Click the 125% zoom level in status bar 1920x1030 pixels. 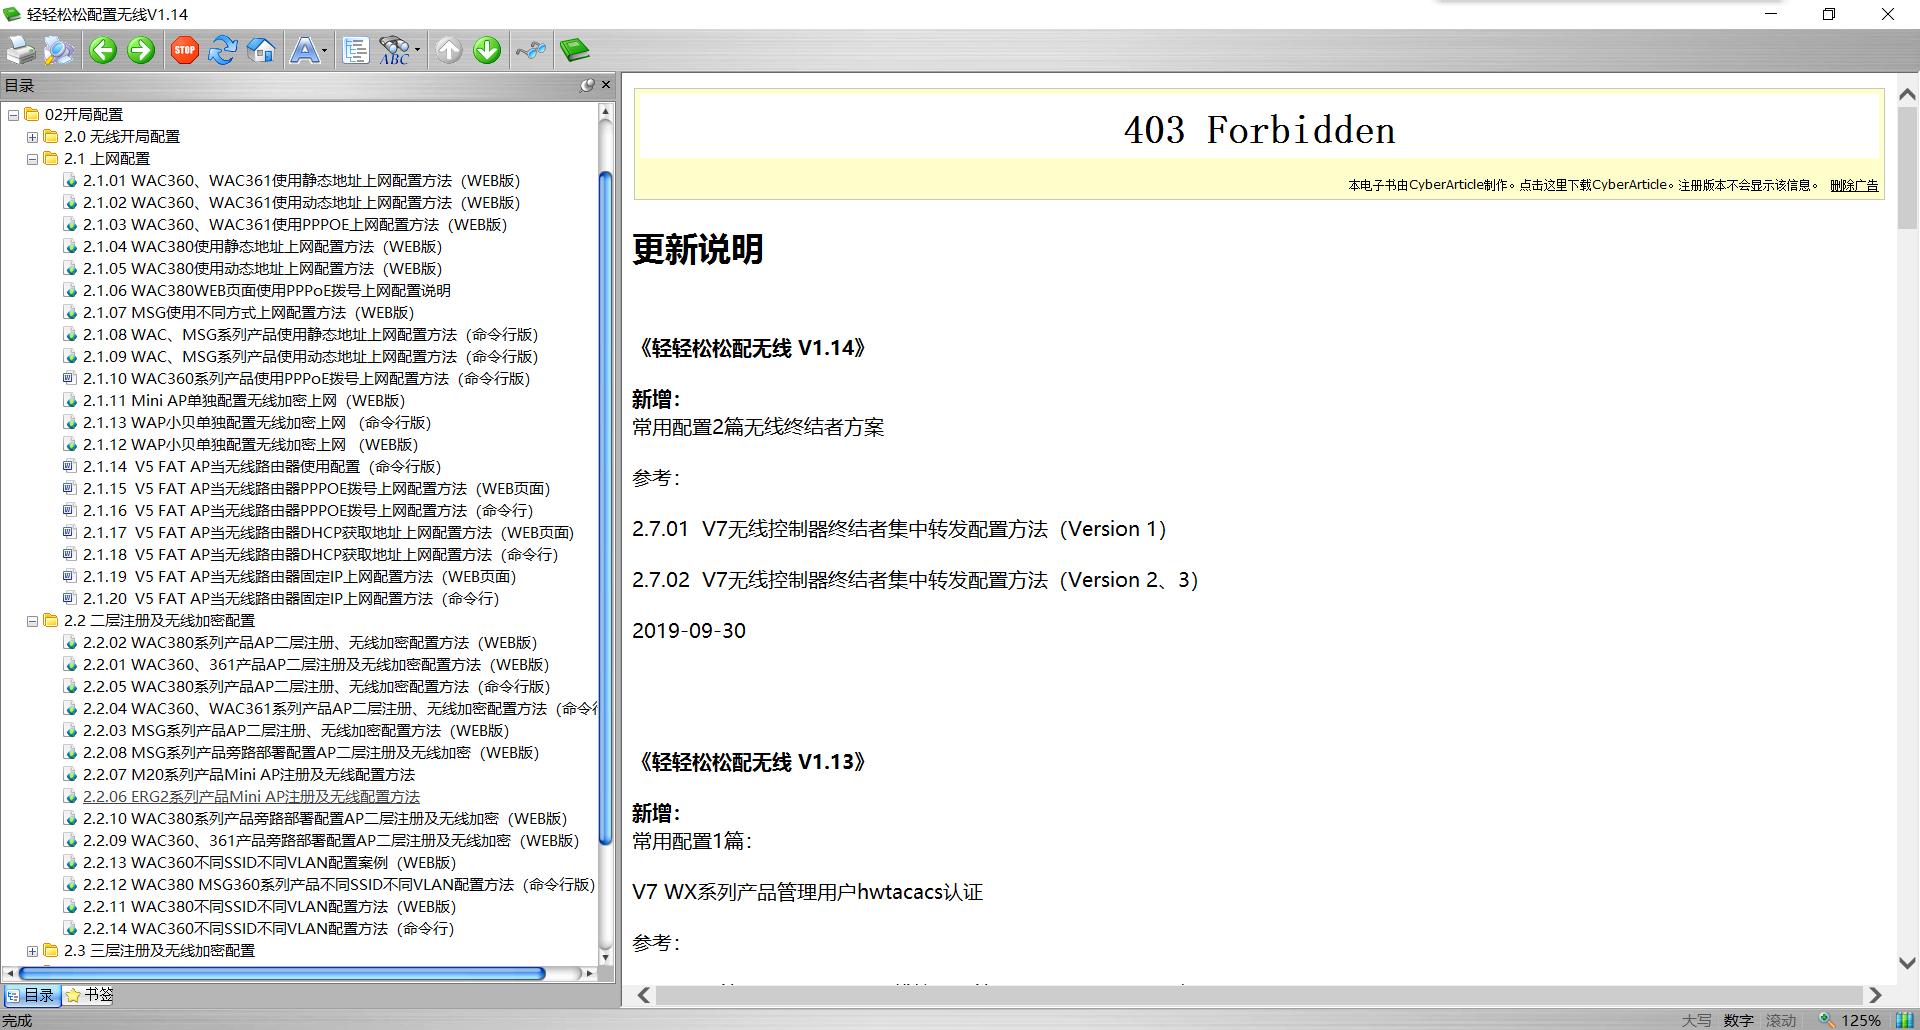pos(1861,1020)
